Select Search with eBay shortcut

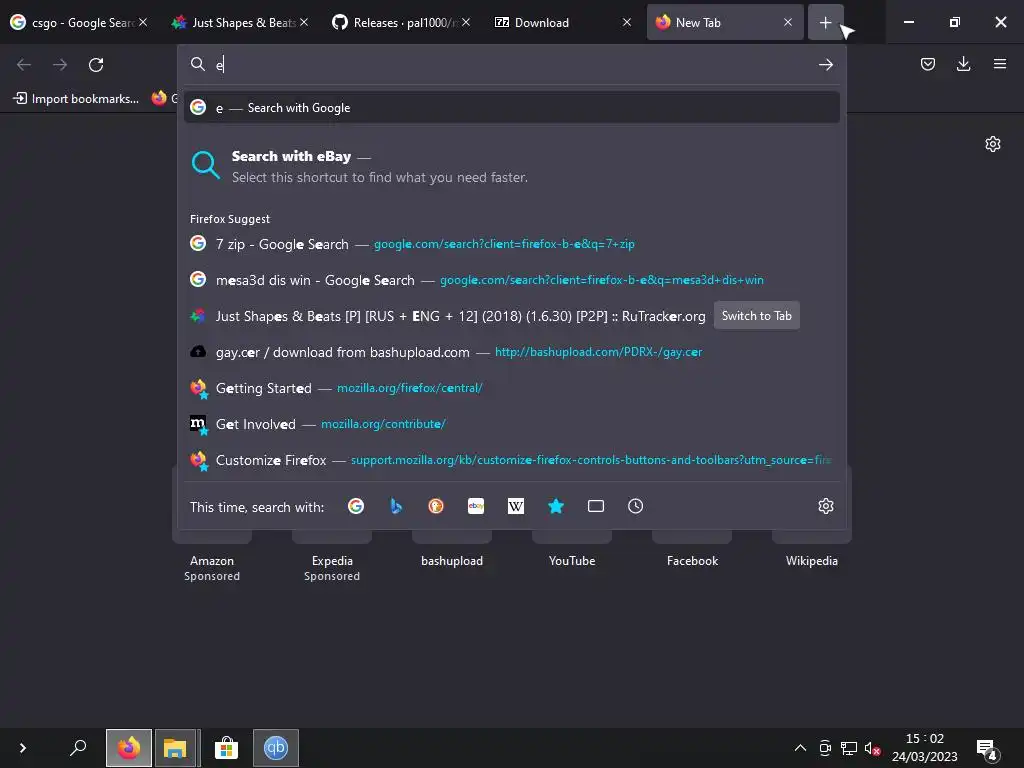click(x=512, y=167)
